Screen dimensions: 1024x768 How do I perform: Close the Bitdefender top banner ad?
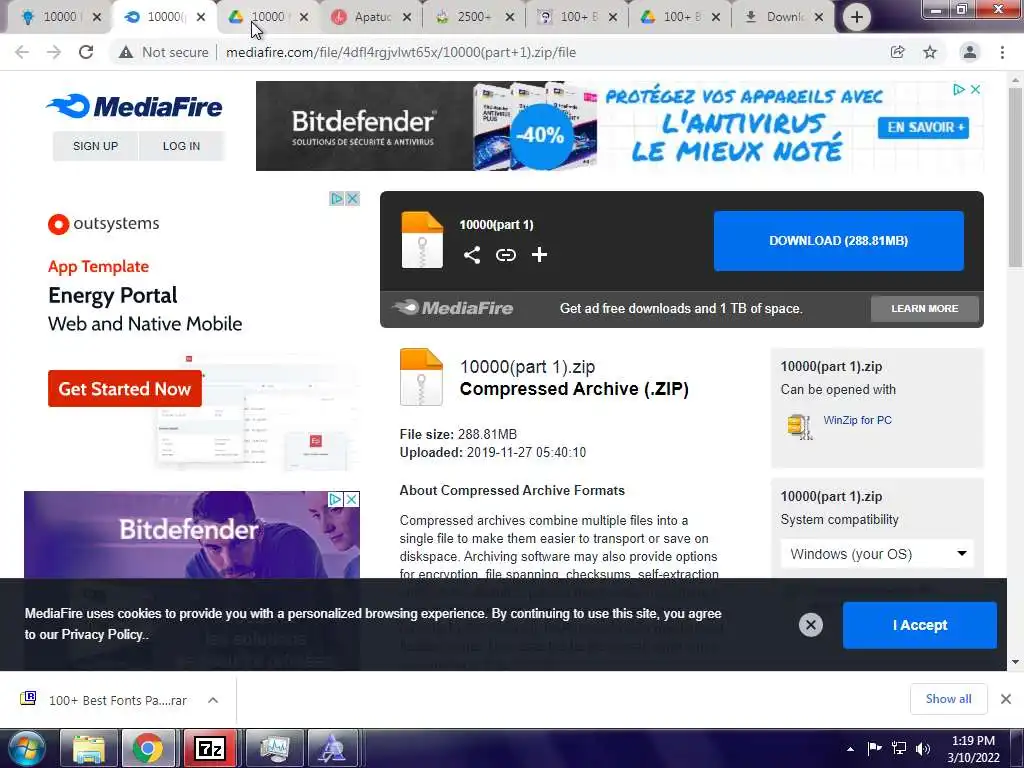point(975,89)
